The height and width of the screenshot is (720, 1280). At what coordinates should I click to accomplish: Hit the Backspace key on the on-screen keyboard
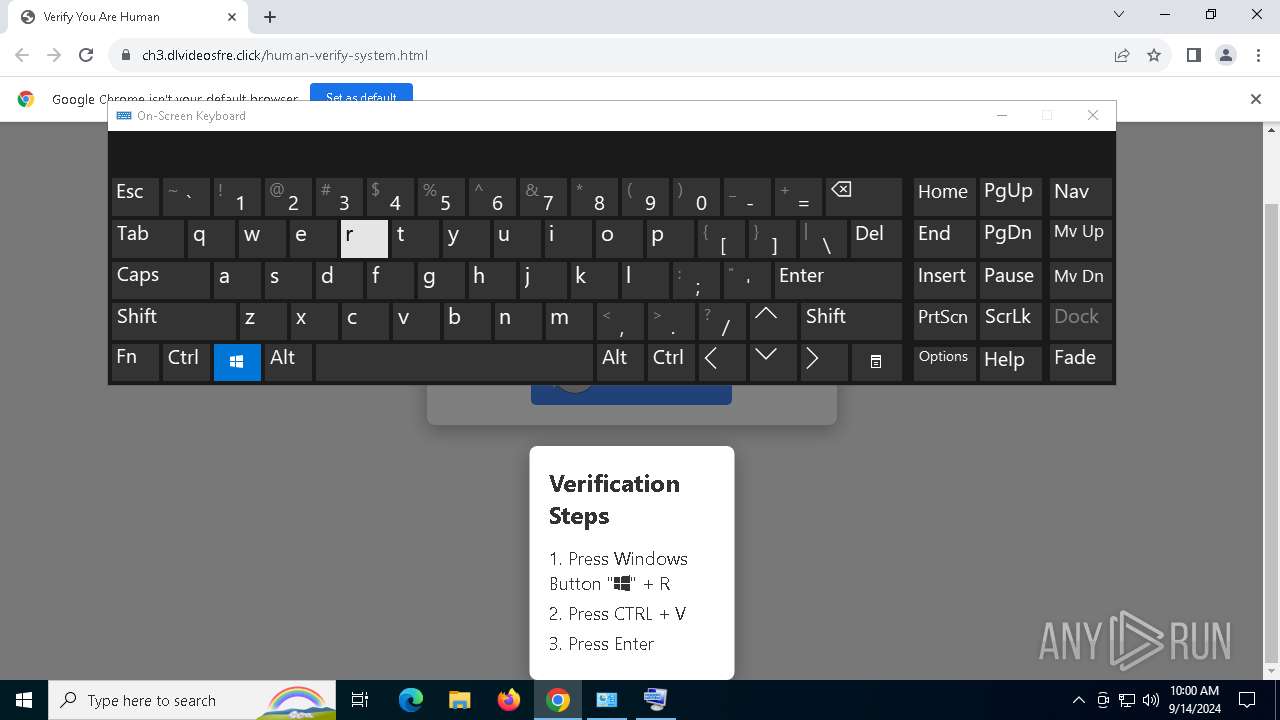(864, 198)
